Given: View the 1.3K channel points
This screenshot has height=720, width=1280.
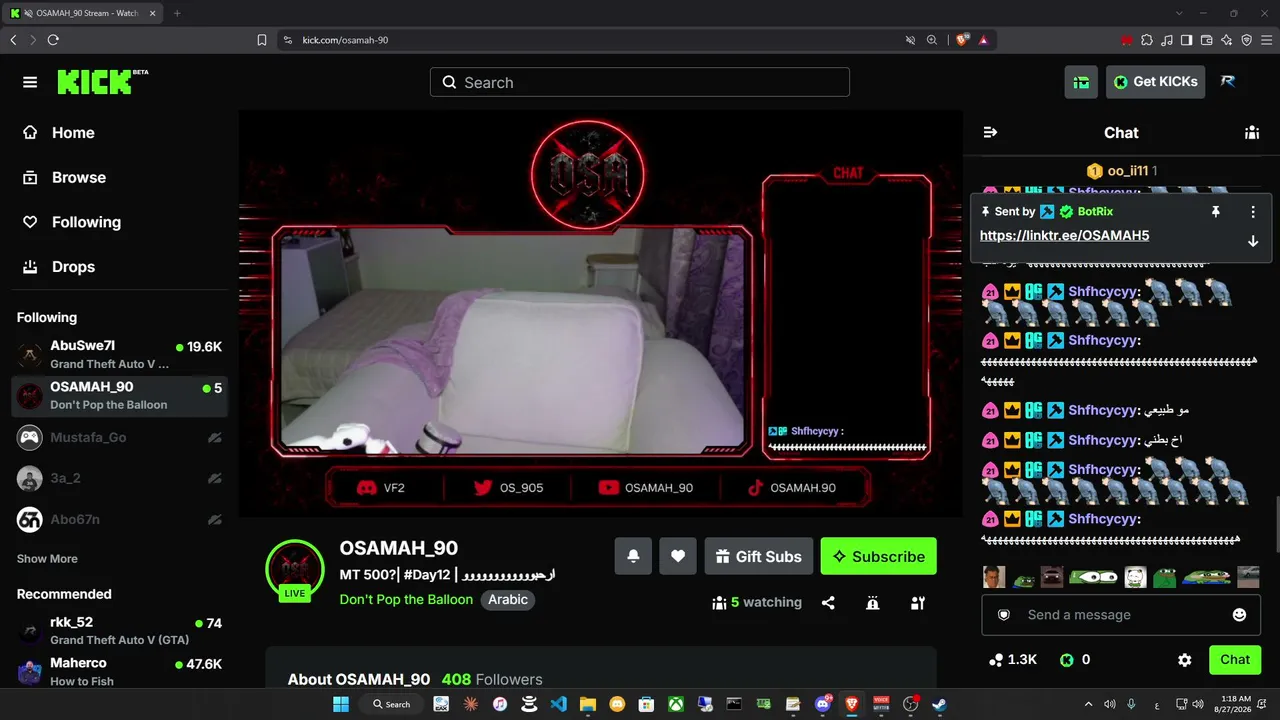Looking at the screenshot, I should pyautogui.click(x=1012, y=660).
